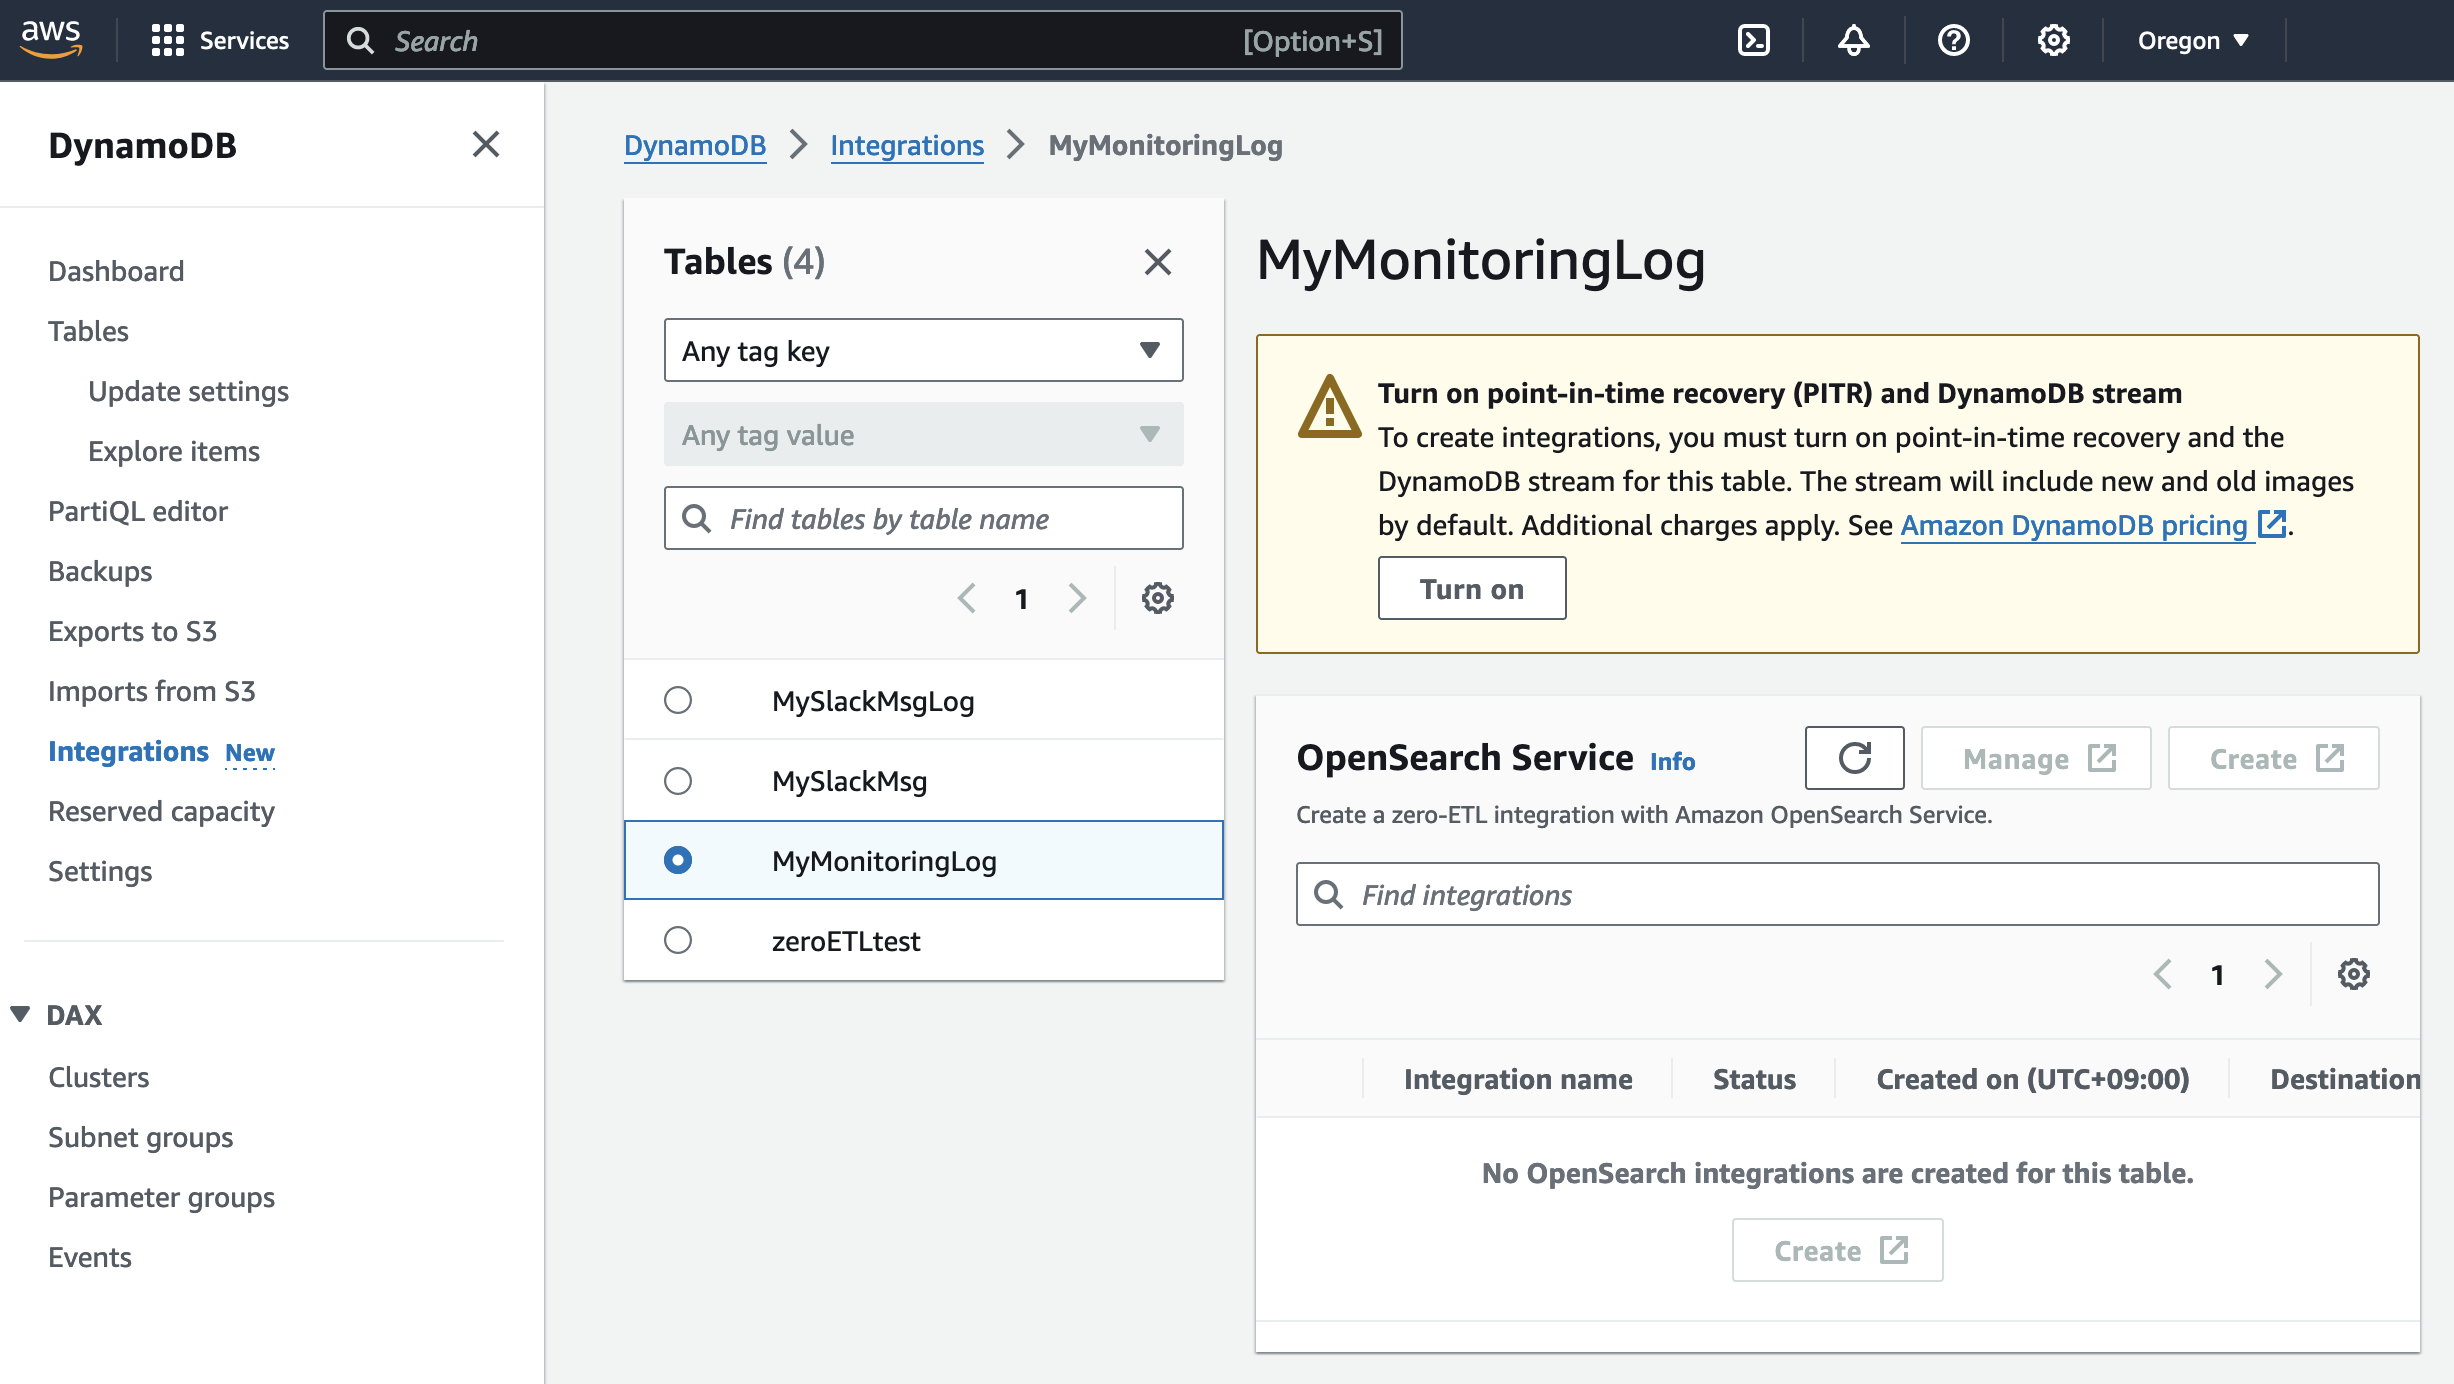Open the notifications bell icon
This screenshot has width=2454, height=1384.
coord(1853,40)
